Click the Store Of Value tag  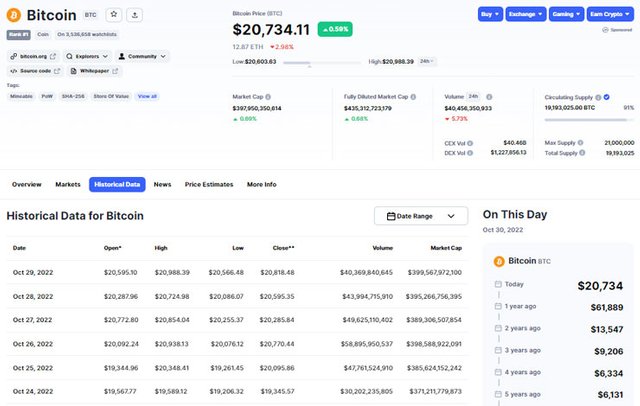click(111, 96)
